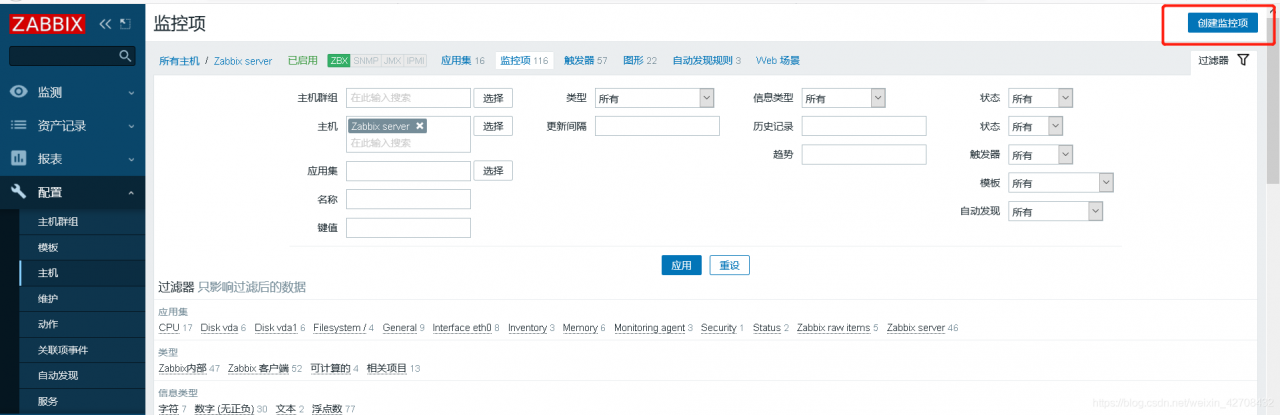Click the 已启用 status link
1280x415 pixels.
[x=302, y=61]
